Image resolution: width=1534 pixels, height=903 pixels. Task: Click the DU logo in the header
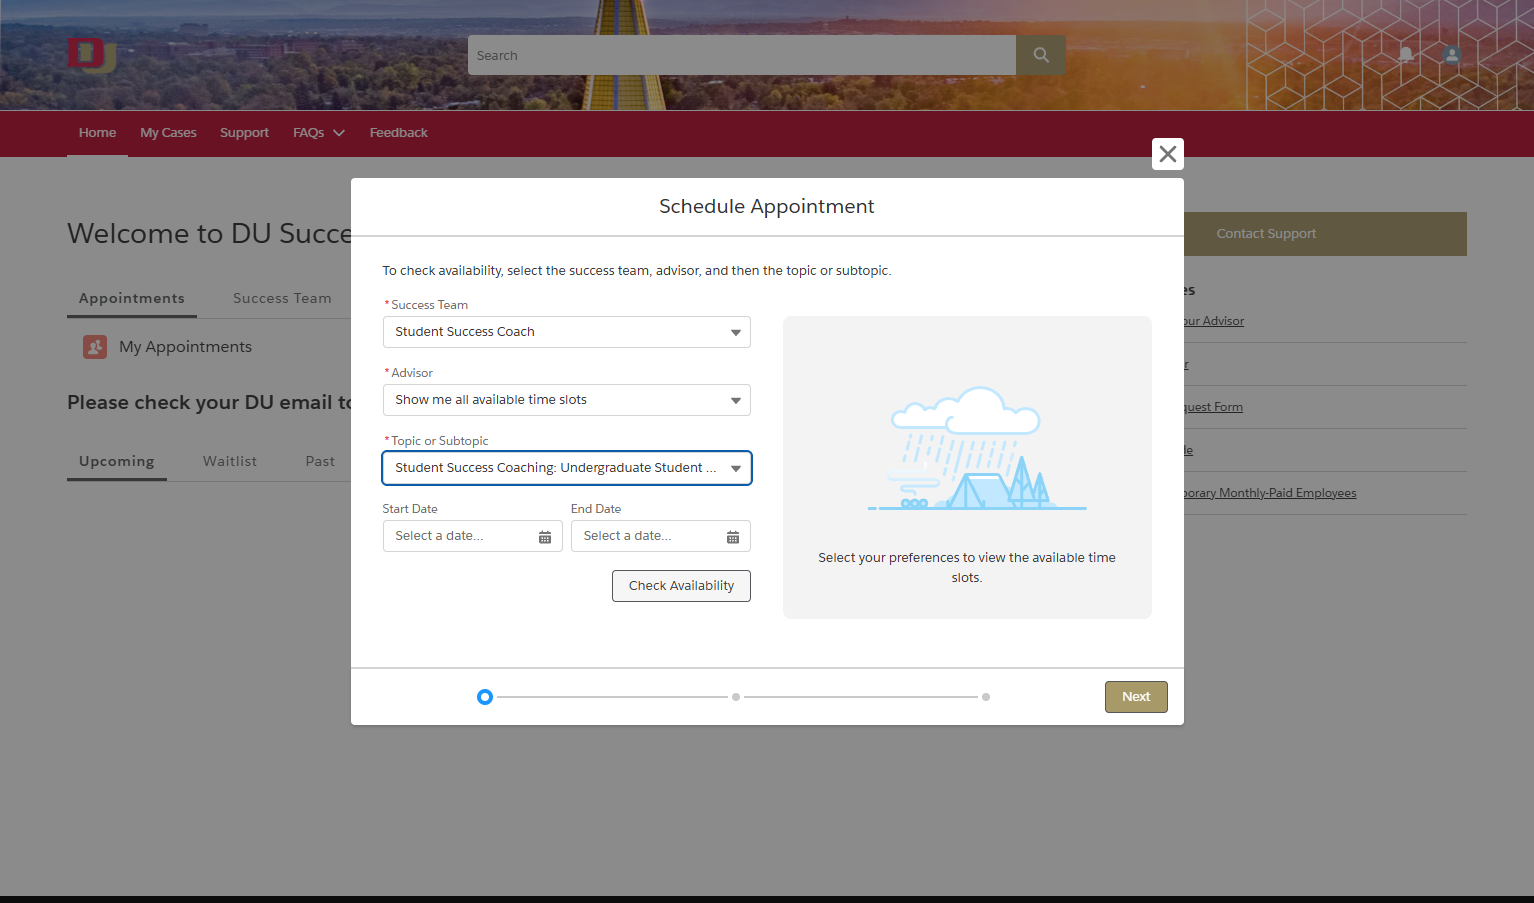91,55
